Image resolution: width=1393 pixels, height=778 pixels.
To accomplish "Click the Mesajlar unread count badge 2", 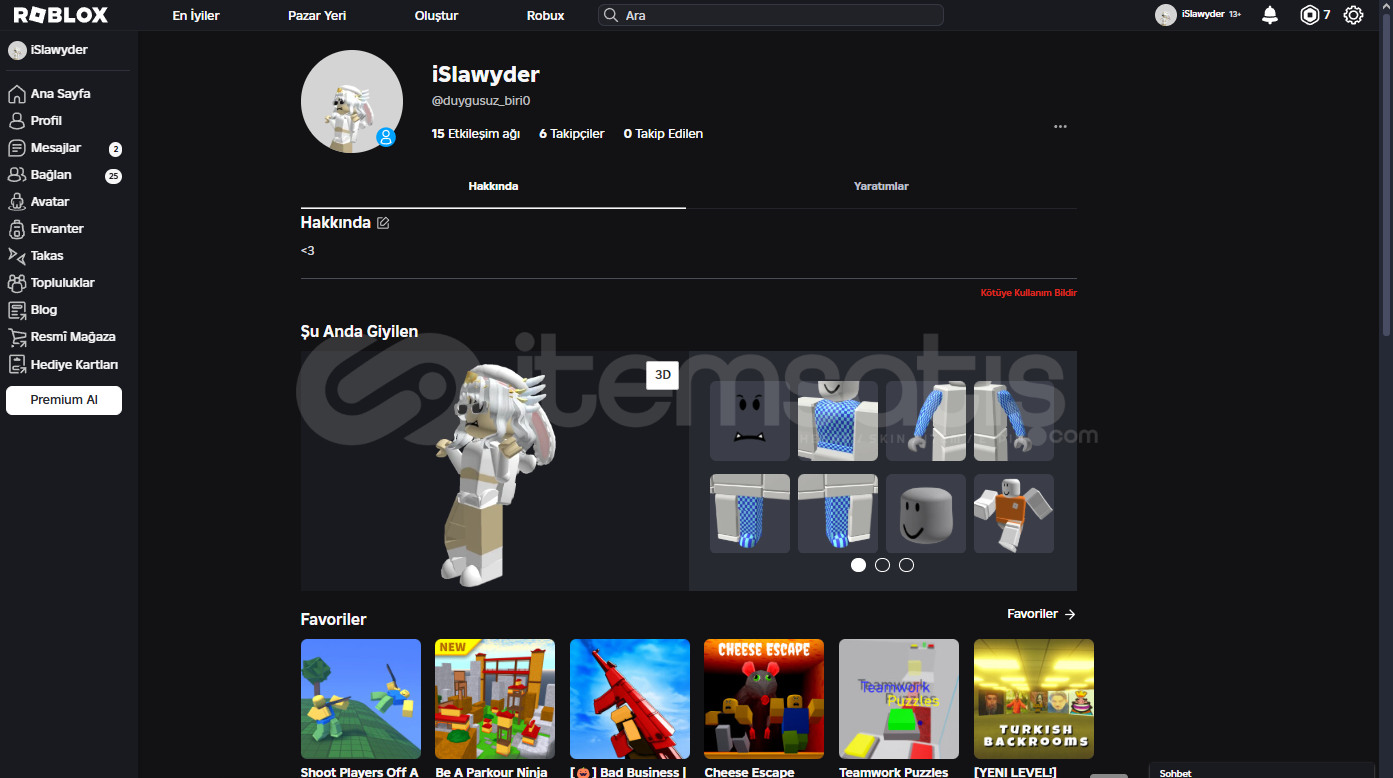I will 115,149.
